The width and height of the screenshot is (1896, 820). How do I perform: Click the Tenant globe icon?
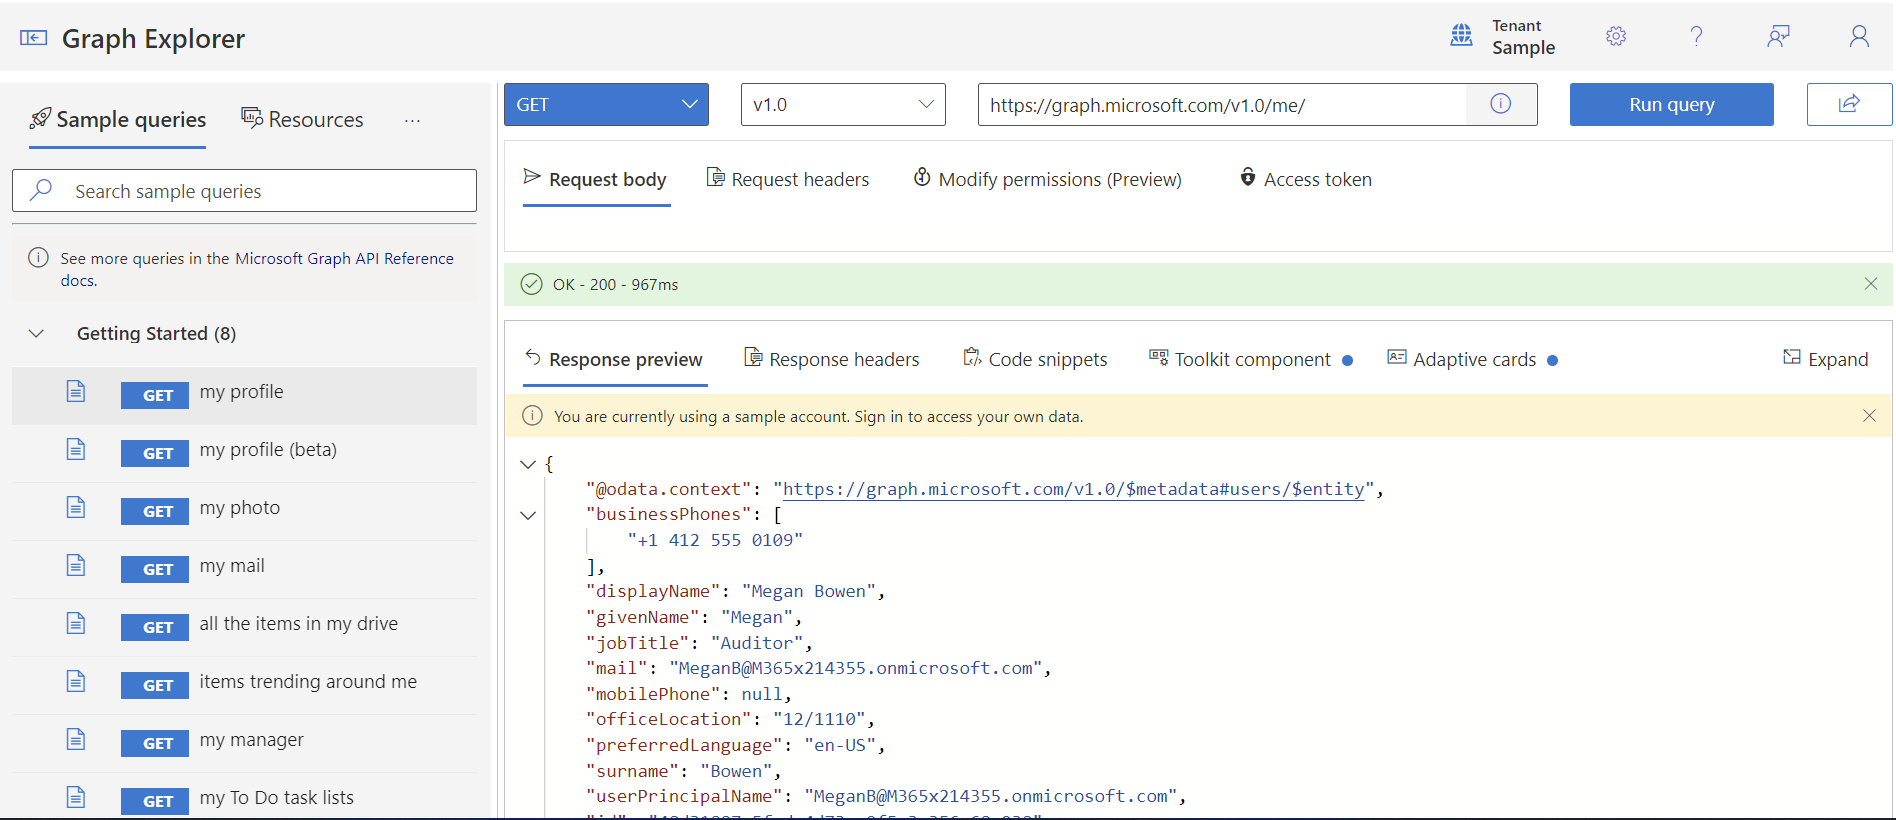[x=1461, y=36]
